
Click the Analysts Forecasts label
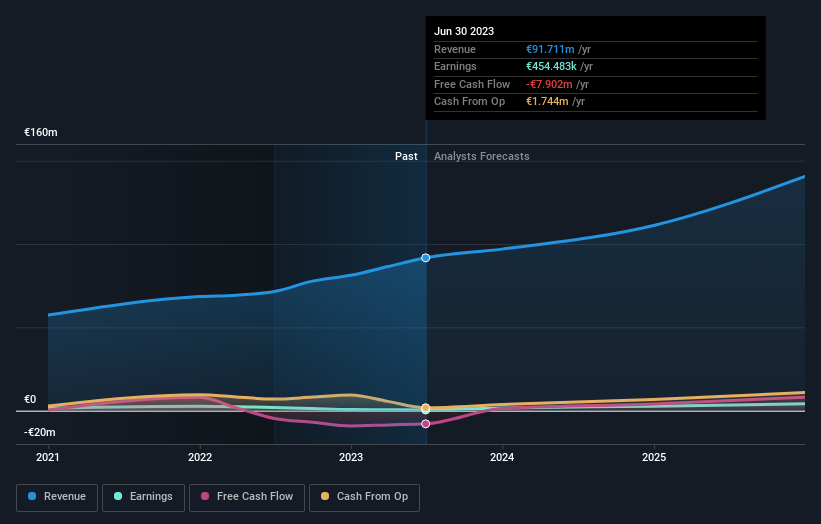point(482,156)
